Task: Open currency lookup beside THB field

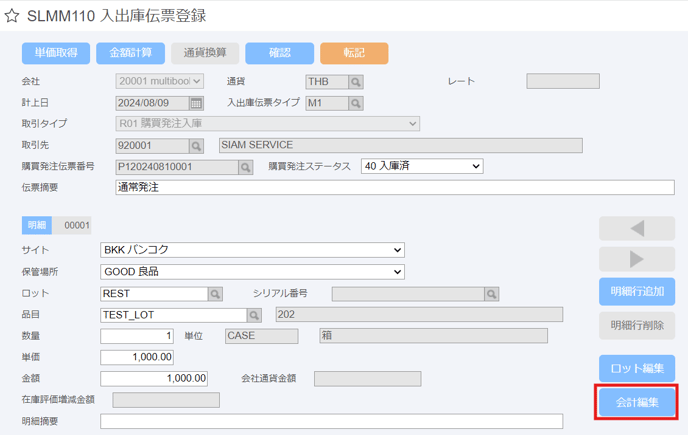Action: click(x=356, y=82)
